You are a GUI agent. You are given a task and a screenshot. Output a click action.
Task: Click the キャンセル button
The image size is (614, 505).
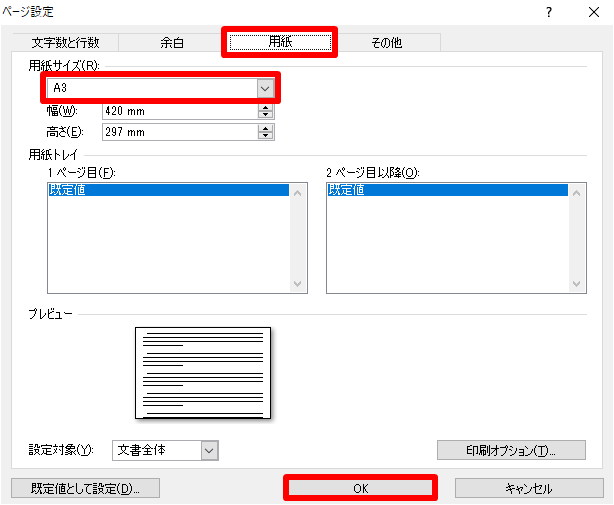[x=529, y=489]
